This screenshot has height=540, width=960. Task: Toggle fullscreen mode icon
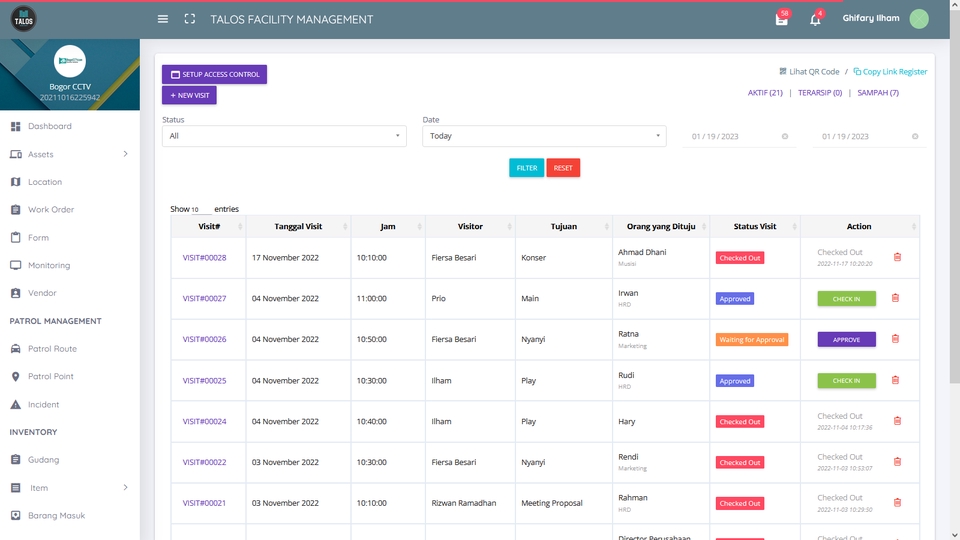(x=190, y=19)
